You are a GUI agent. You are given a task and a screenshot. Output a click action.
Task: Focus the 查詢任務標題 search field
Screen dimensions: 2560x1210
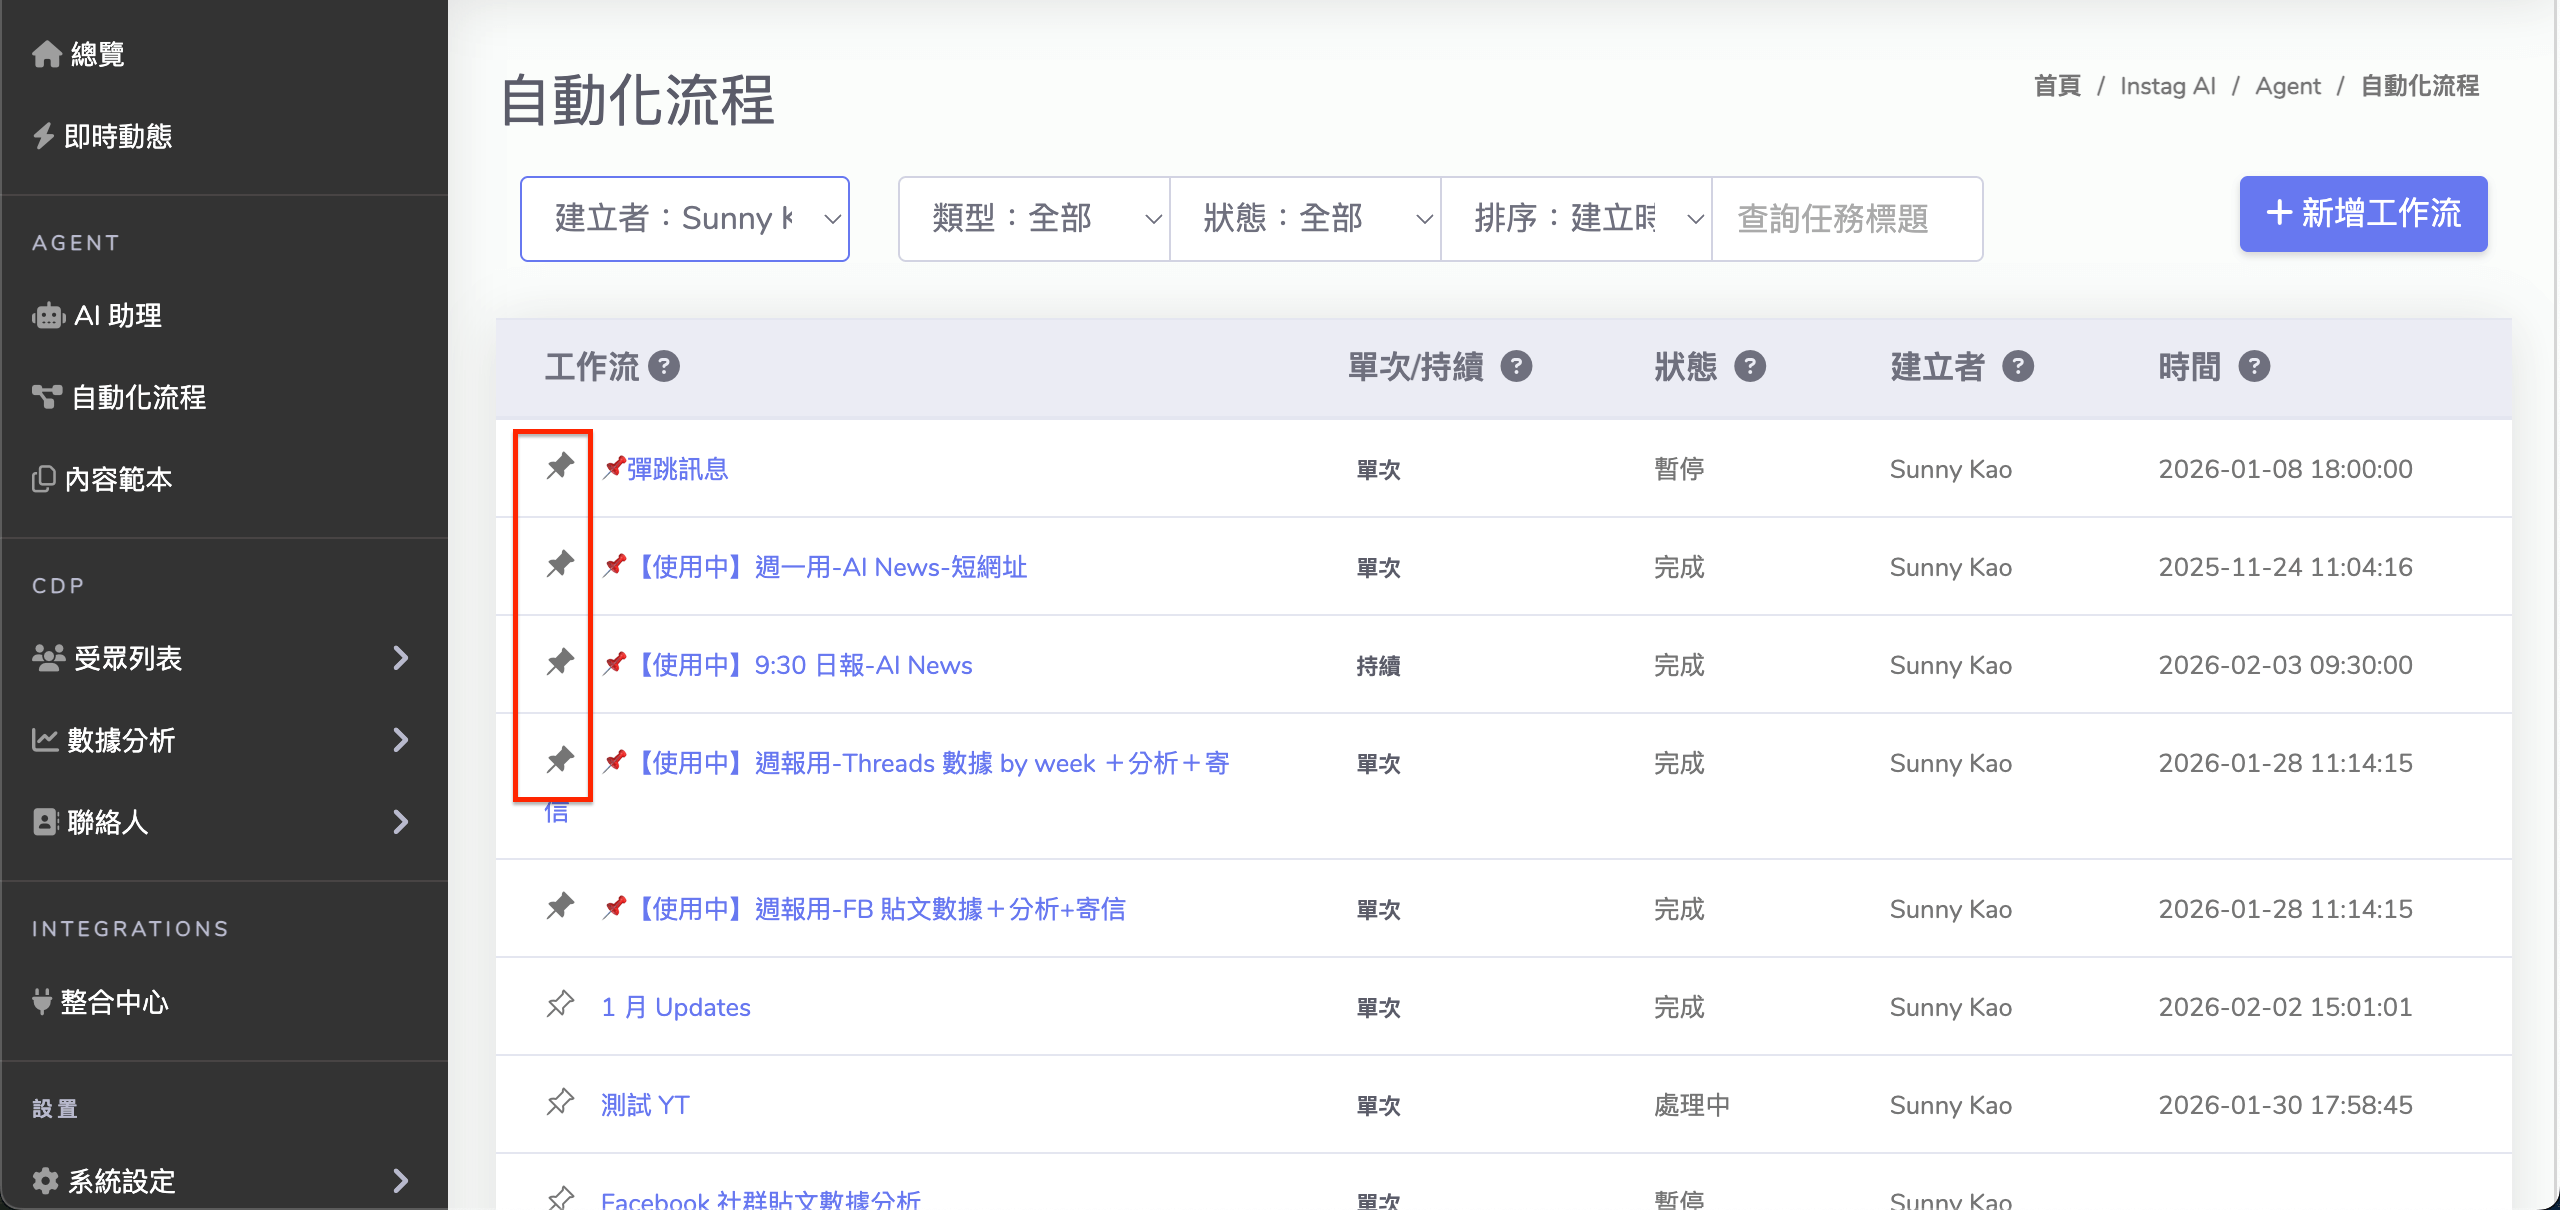[1846, 219]
